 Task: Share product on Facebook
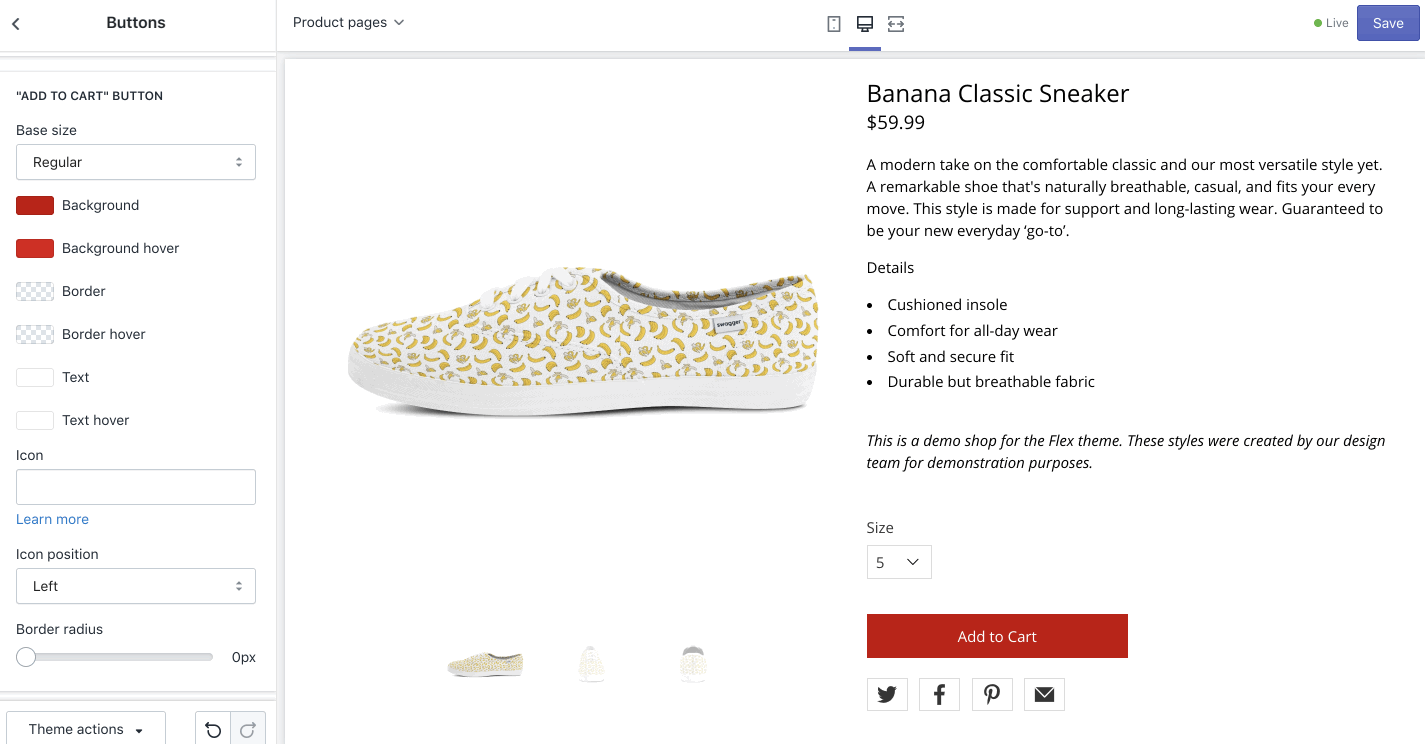click(939, 694)
